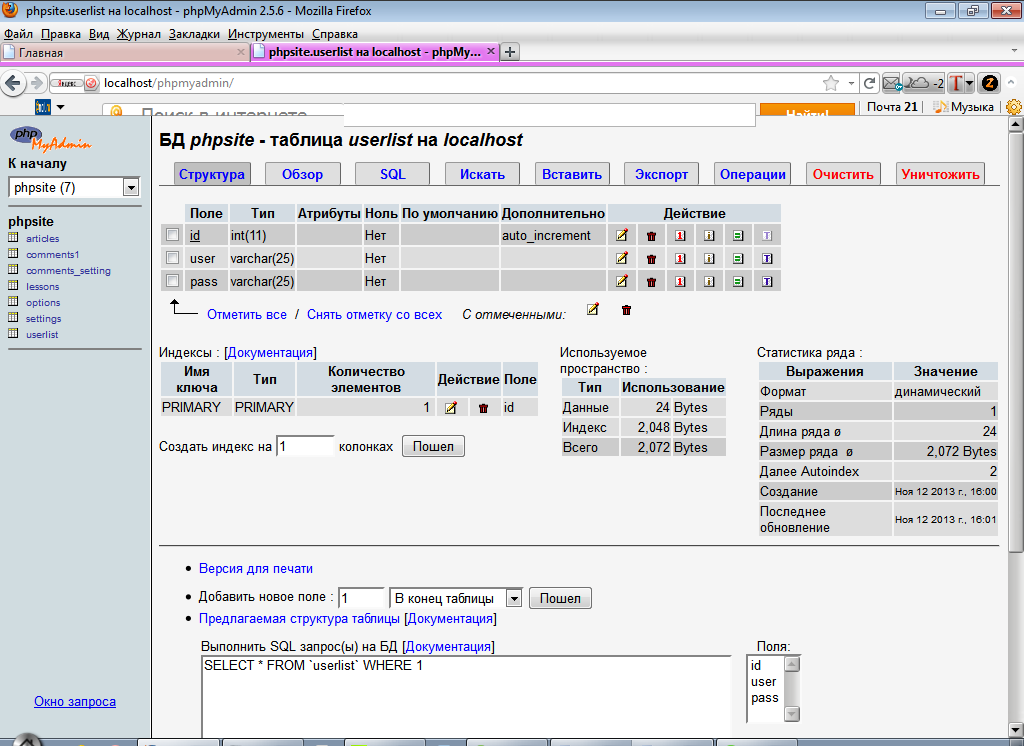Image resolution: width=1024 pixels, height=746 pixels.
Task: Switch to the Обзор tab
Action: 302,174
